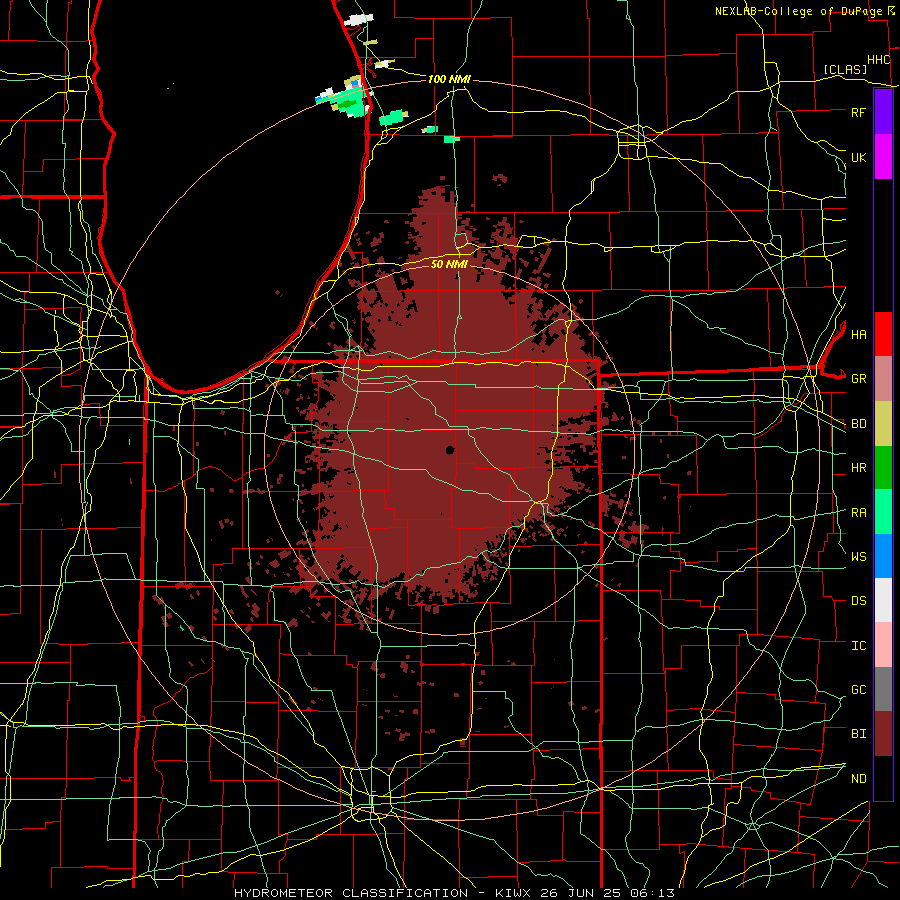The width and height of the screenshot is (900, 900).
Task: Click the HA red legend swatch
Action: pos(883,334)
